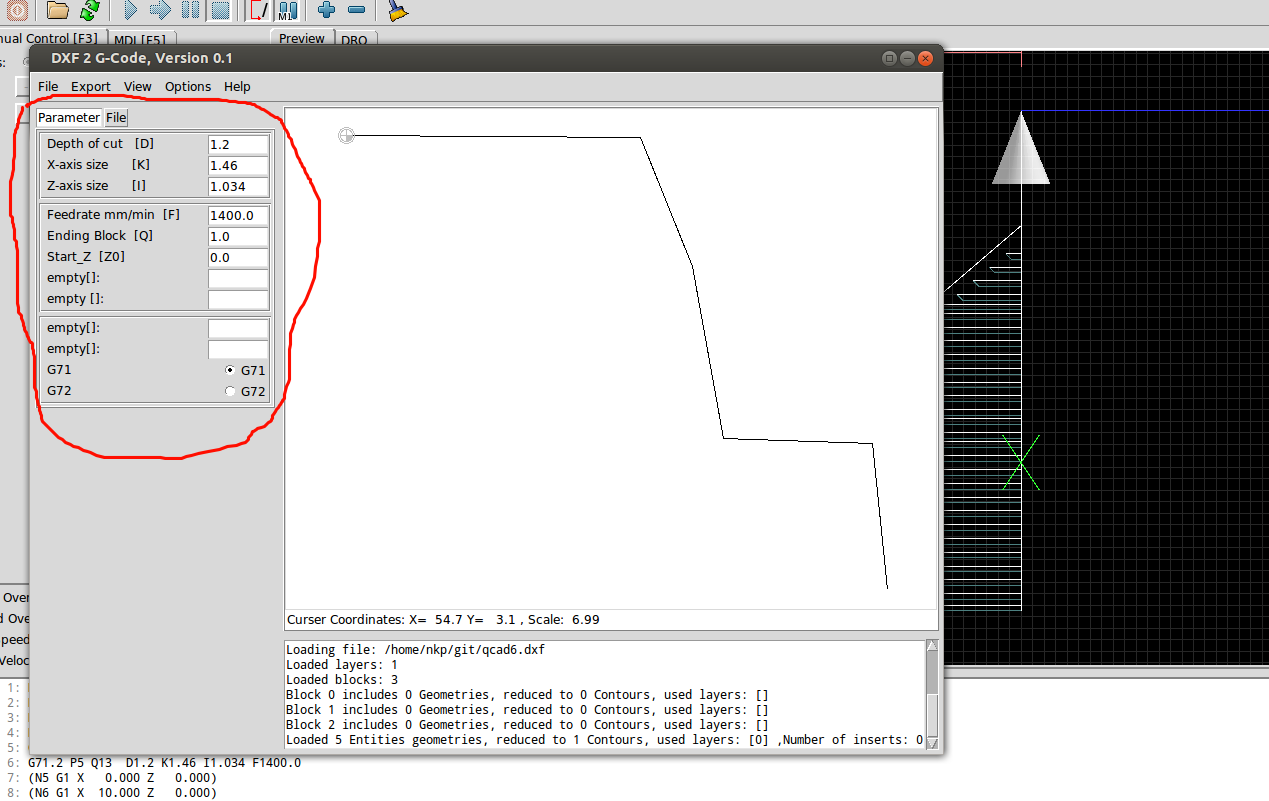Switch to the Parameter tab
This screenshot has width=1269, height=801.
69,117
